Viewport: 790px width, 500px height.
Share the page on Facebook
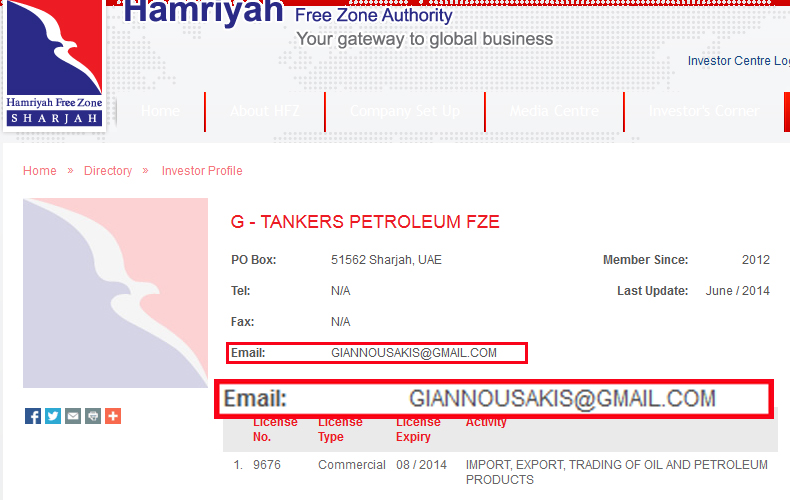(33, 416)
